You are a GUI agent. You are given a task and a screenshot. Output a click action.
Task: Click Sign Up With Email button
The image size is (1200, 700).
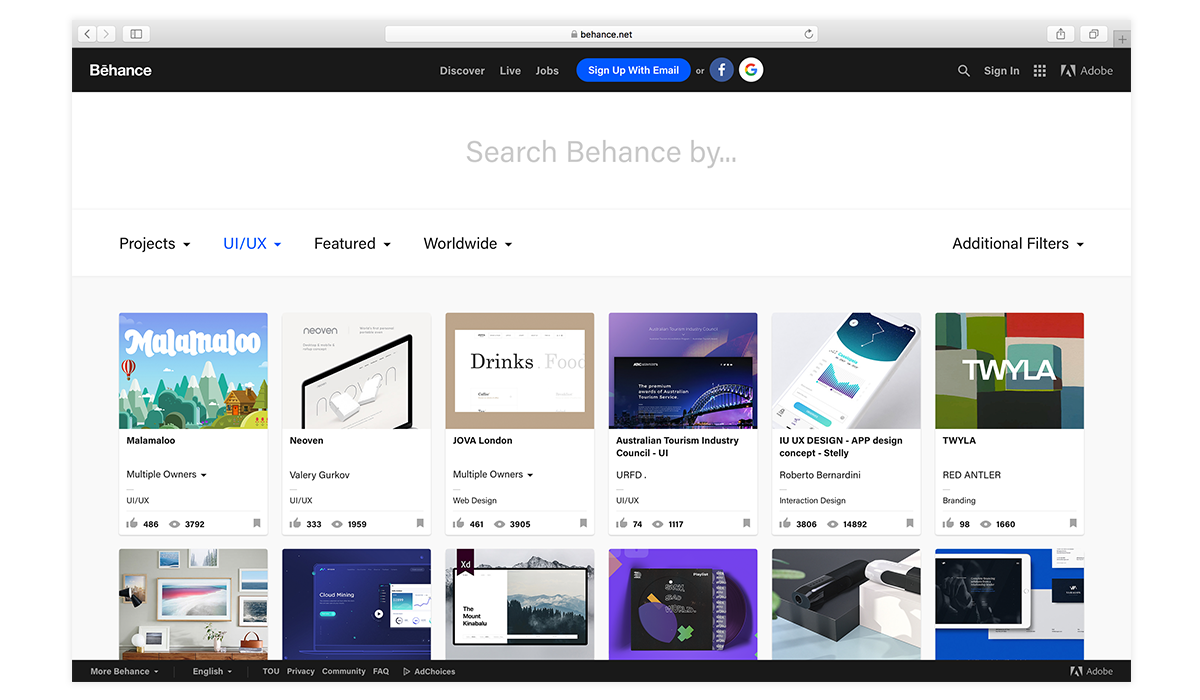[633, 70]
